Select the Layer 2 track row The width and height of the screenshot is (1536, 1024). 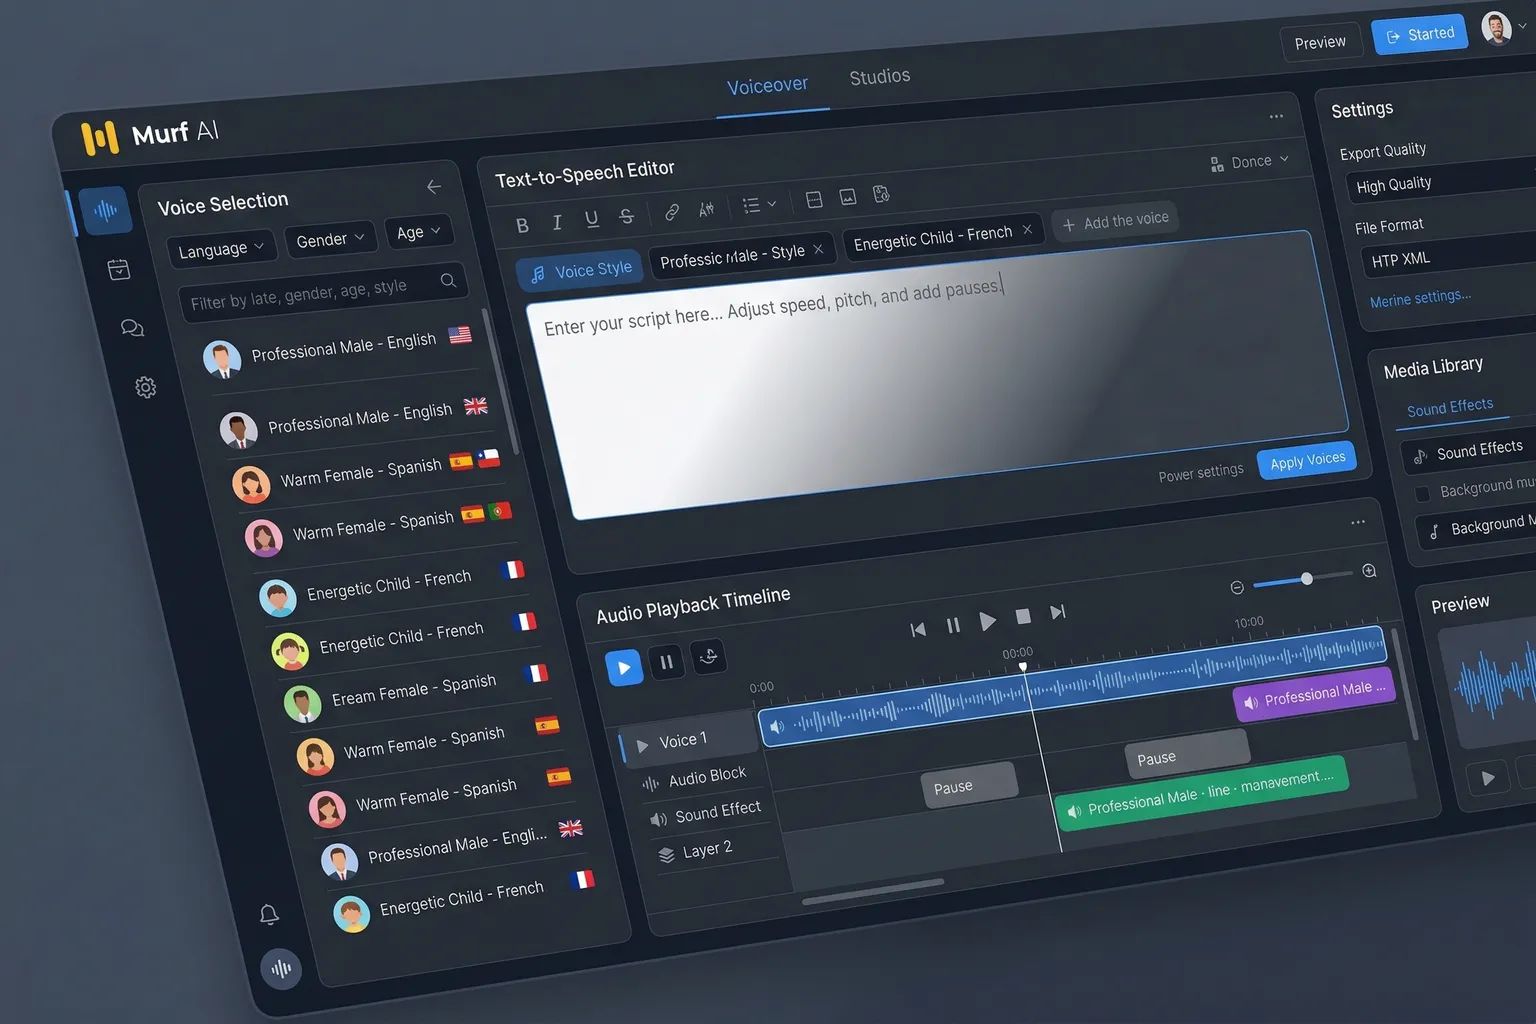coord(696,851)
